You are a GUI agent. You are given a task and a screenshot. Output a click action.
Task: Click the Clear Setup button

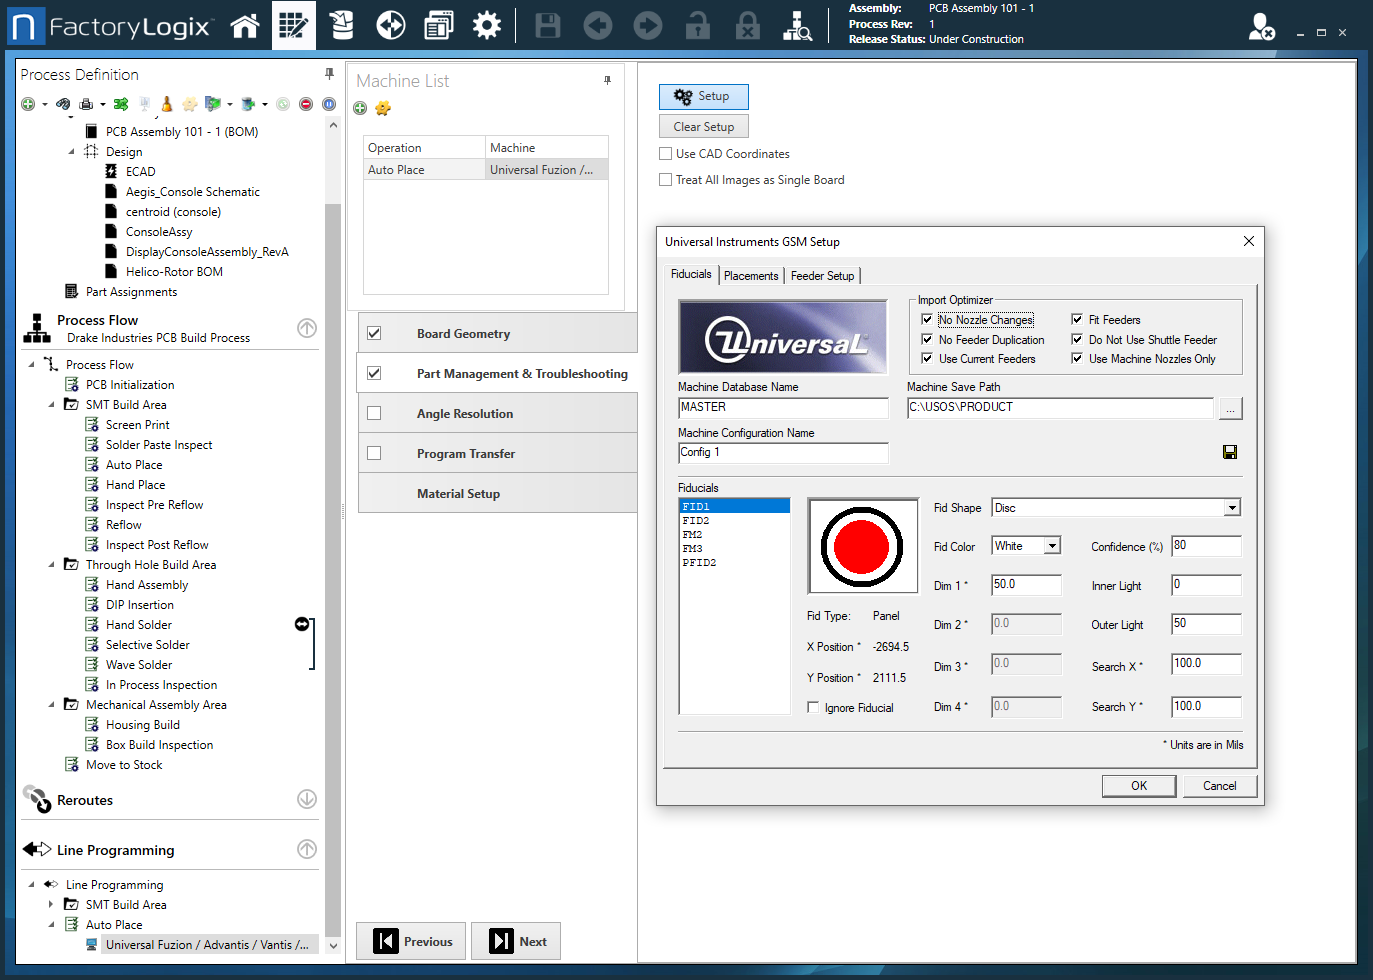tap(703, 126)
